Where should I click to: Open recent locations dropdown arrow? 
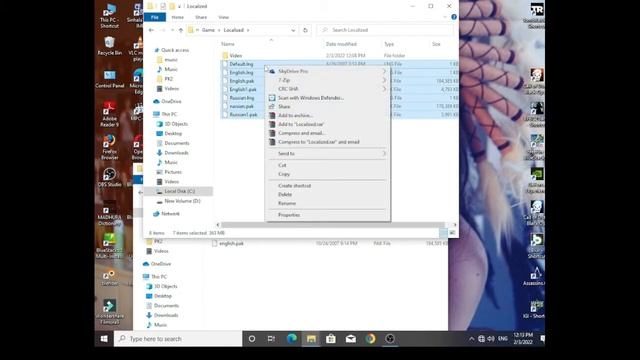[x=172, y=30]
